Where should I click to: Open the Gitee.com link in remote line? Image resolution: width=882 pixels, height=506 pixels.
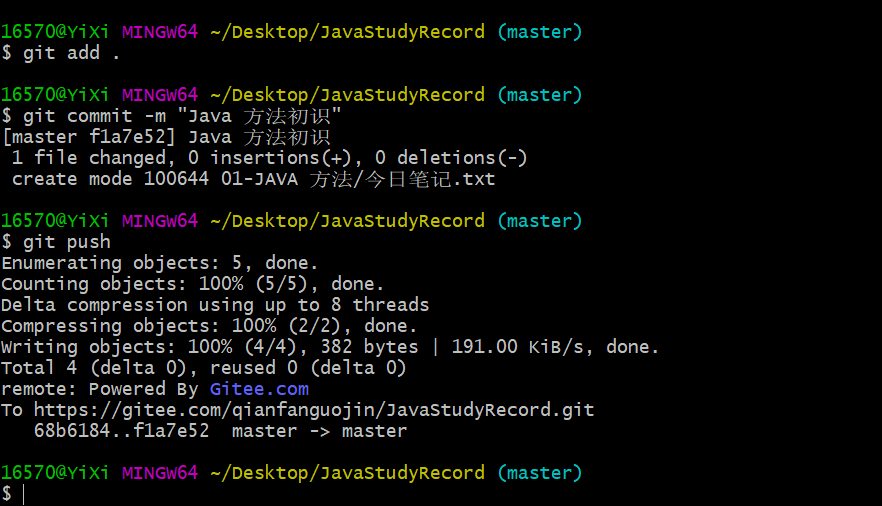(x=259, y=389)
